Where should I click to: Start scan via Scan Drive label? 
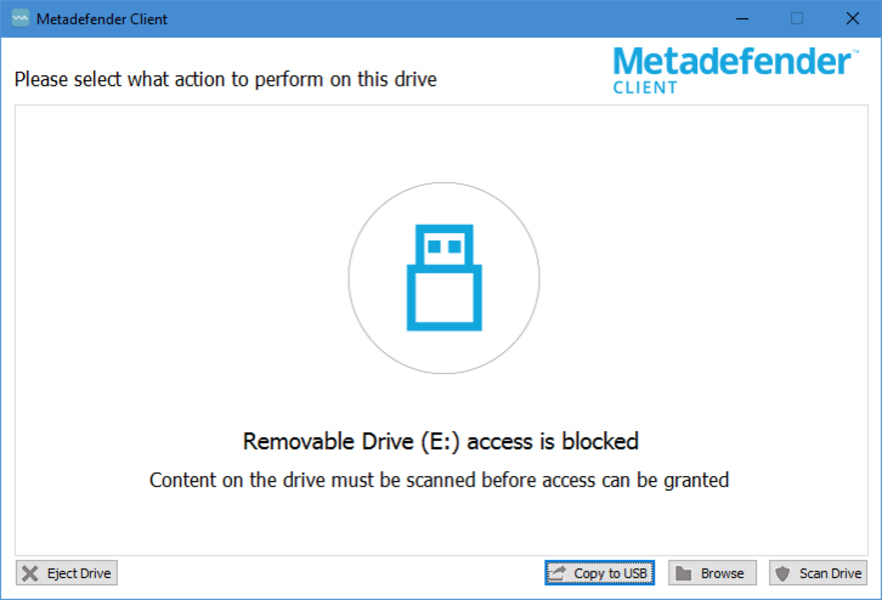[x=830, y=573]
